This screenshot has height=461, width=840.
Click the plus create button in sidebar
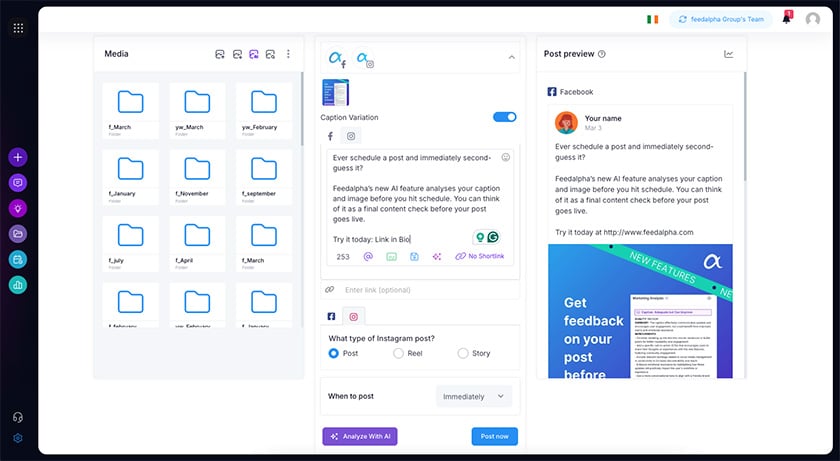18,157
